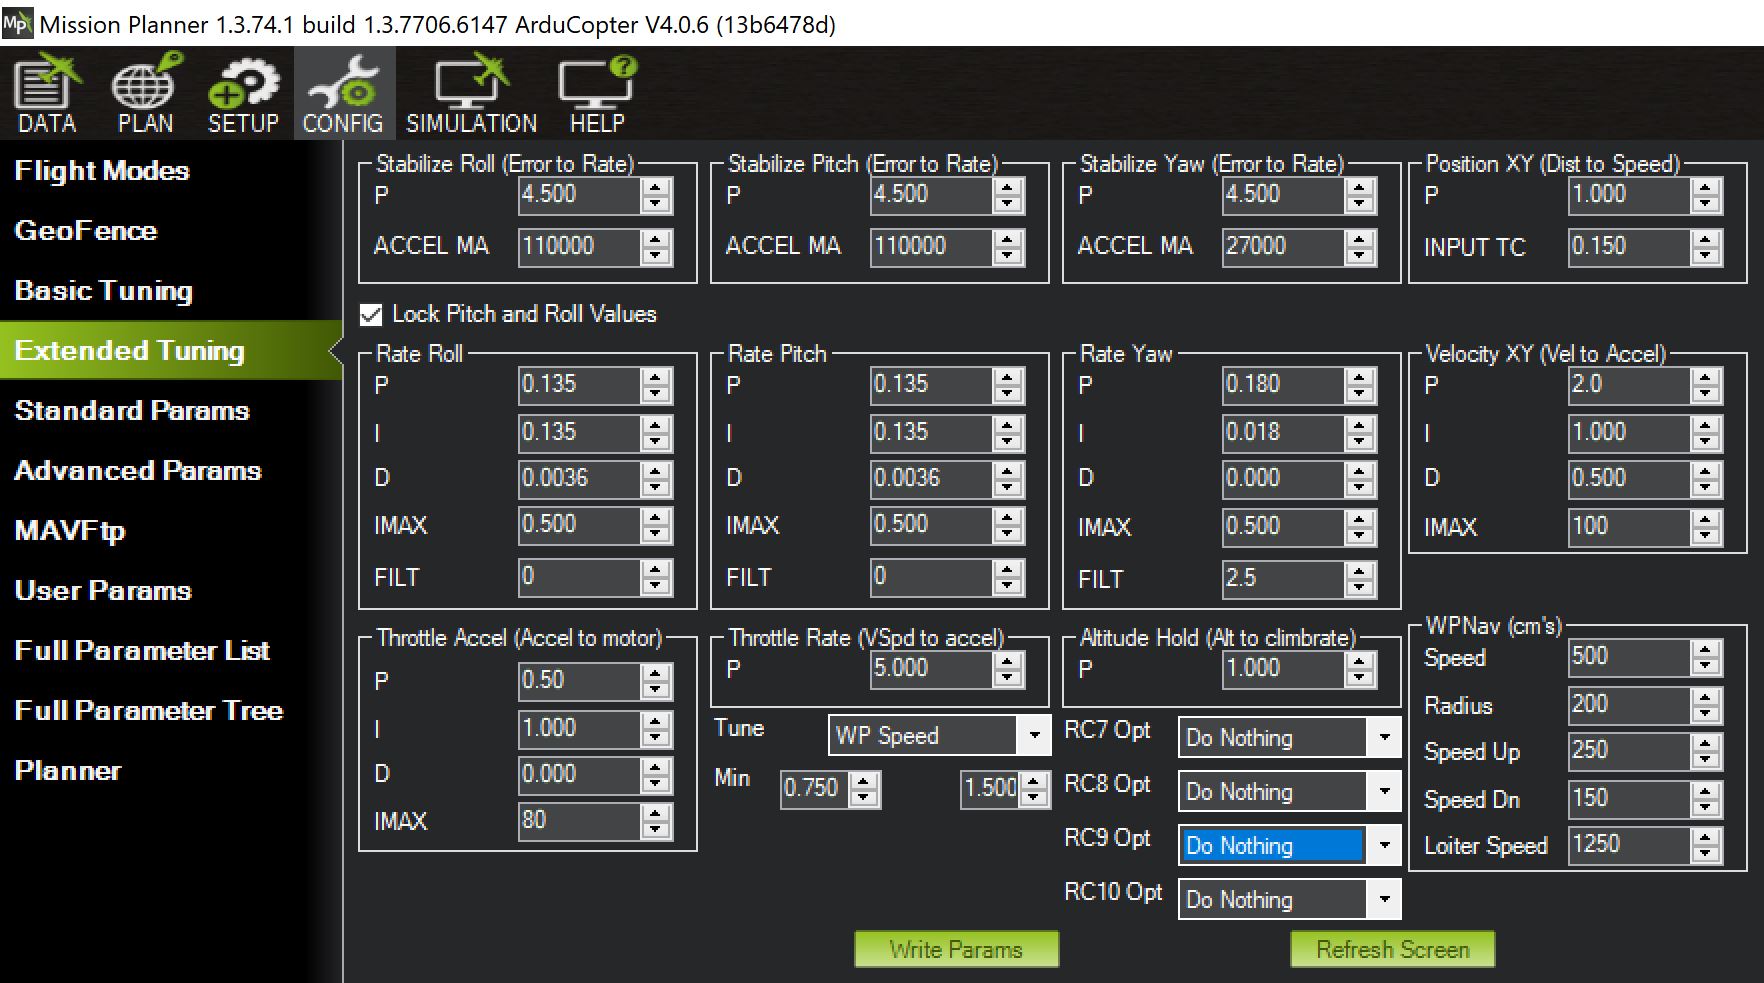Viewport: 1764px width, 983px height.
Task: Open the PLAN flight planner screen
Action: click(x=145, y=94)
